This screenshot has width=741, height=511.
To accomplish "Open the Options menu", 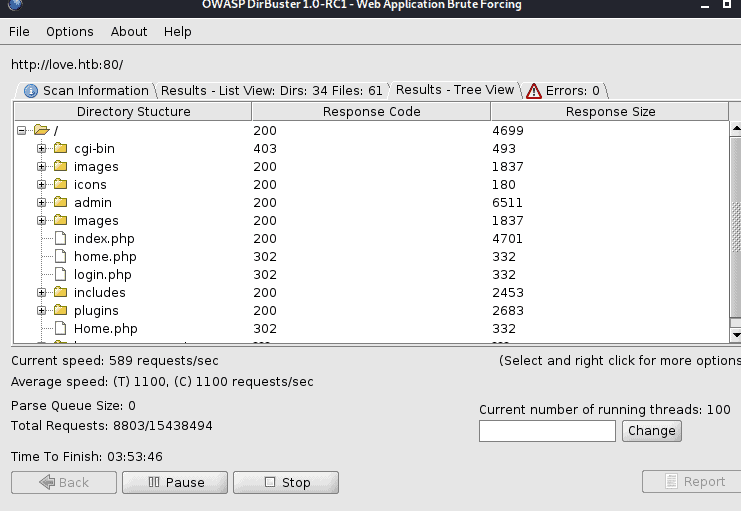I will pyautogui.click(x=69, y=32).
